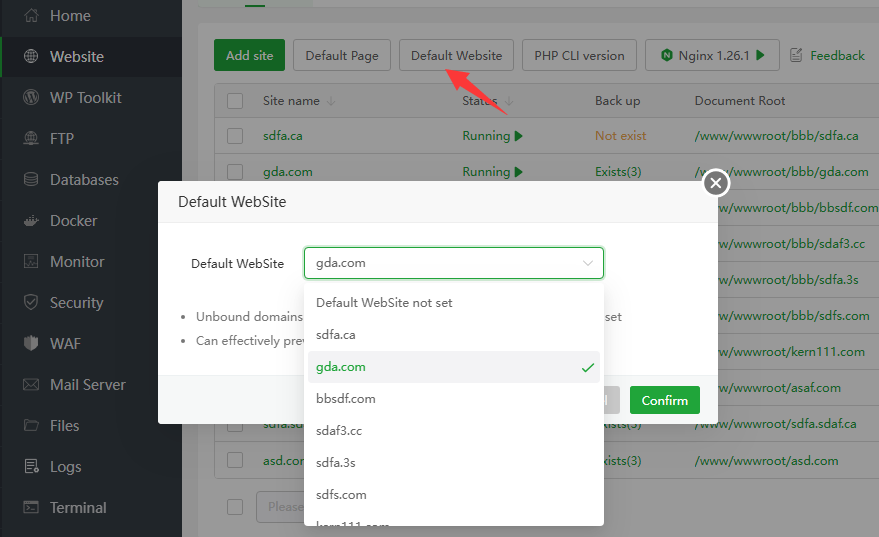Click the running arrow for sdfa.ca

tap(519, 136)
